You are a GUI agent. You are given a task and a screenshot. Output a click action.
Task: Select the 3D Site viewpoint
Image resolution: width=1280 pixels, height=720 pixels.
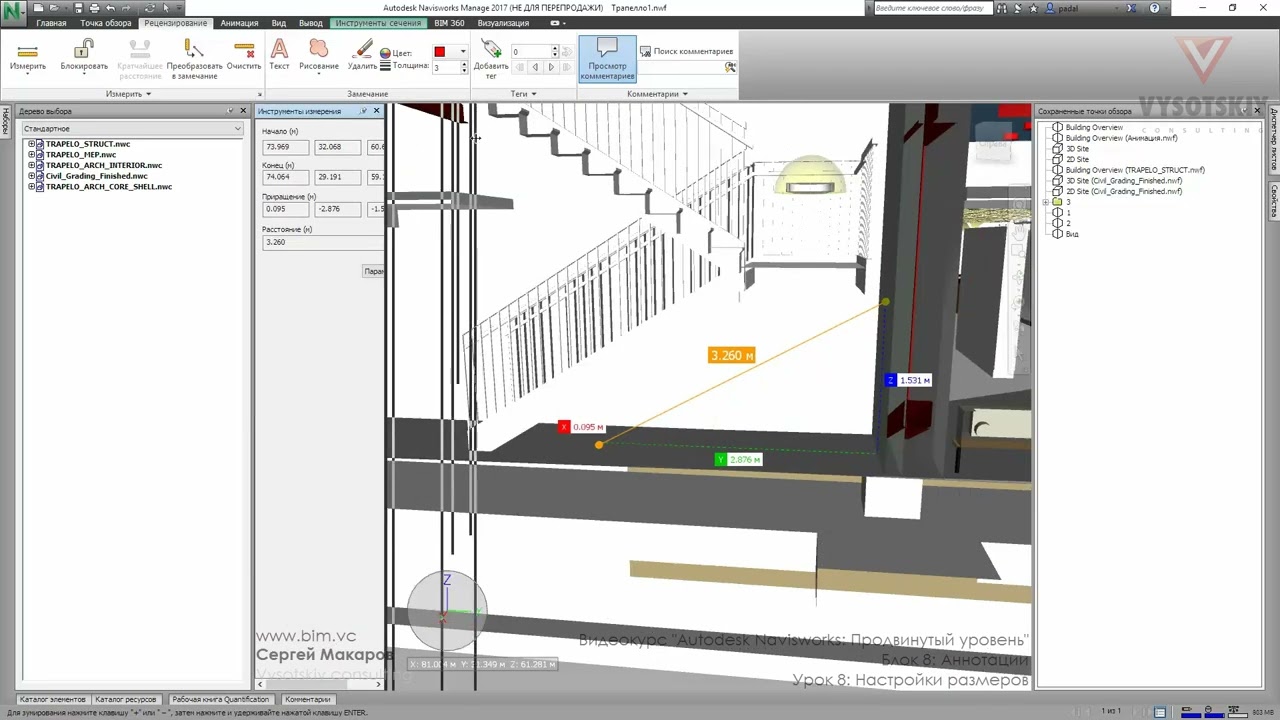(1077, 149)
